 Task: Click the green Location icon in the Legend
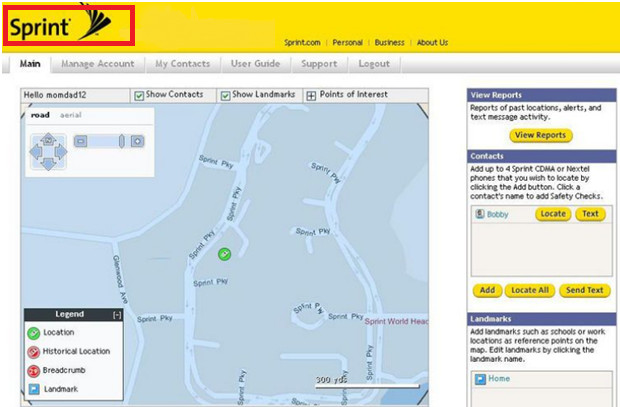pos(34,333)
